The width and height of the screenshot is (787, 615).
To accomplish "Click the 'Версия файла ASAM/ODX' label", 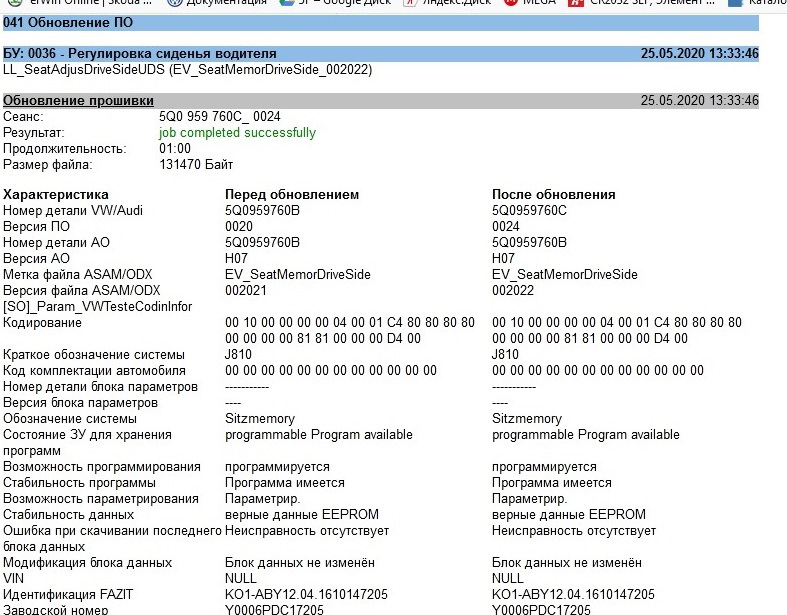I will click(x=81, y=291).
